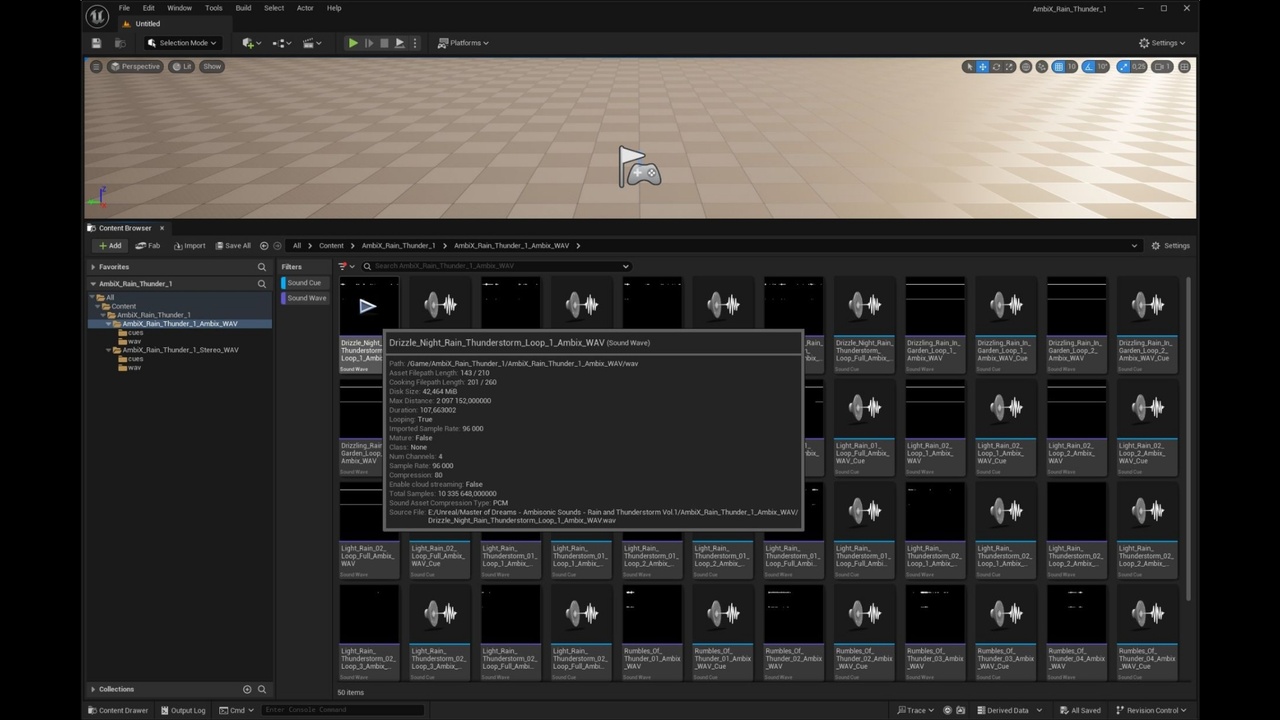Select the translate move gizmo tool

point(982,67)
